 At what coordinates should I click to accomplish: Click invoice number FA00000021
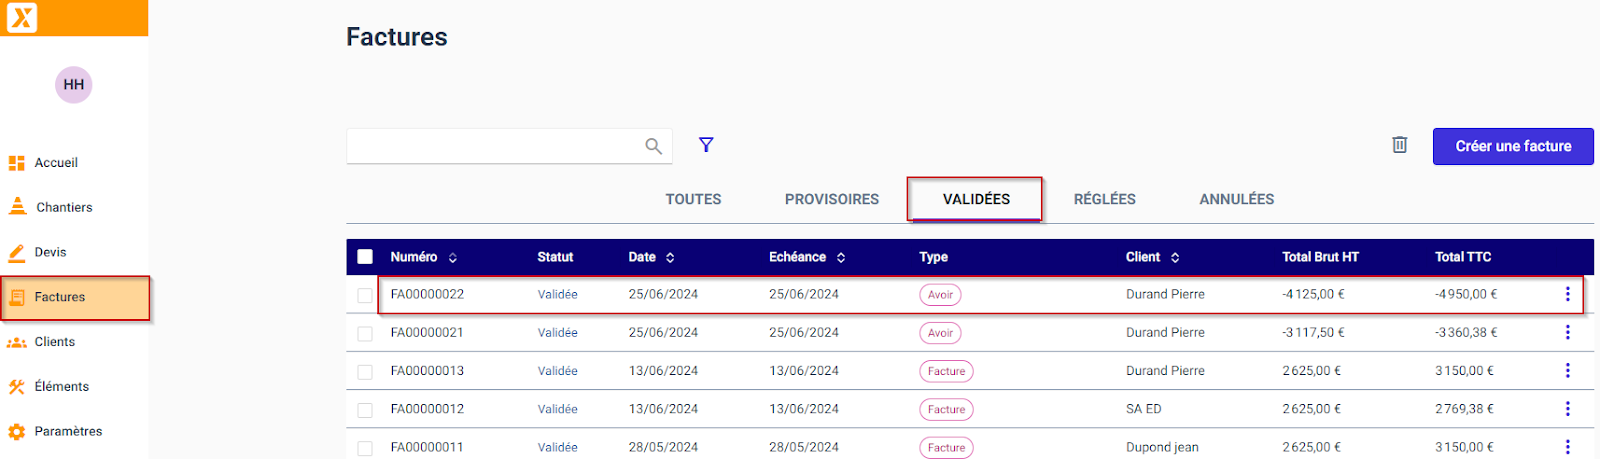pyautogui.click(x=427, y=332)
